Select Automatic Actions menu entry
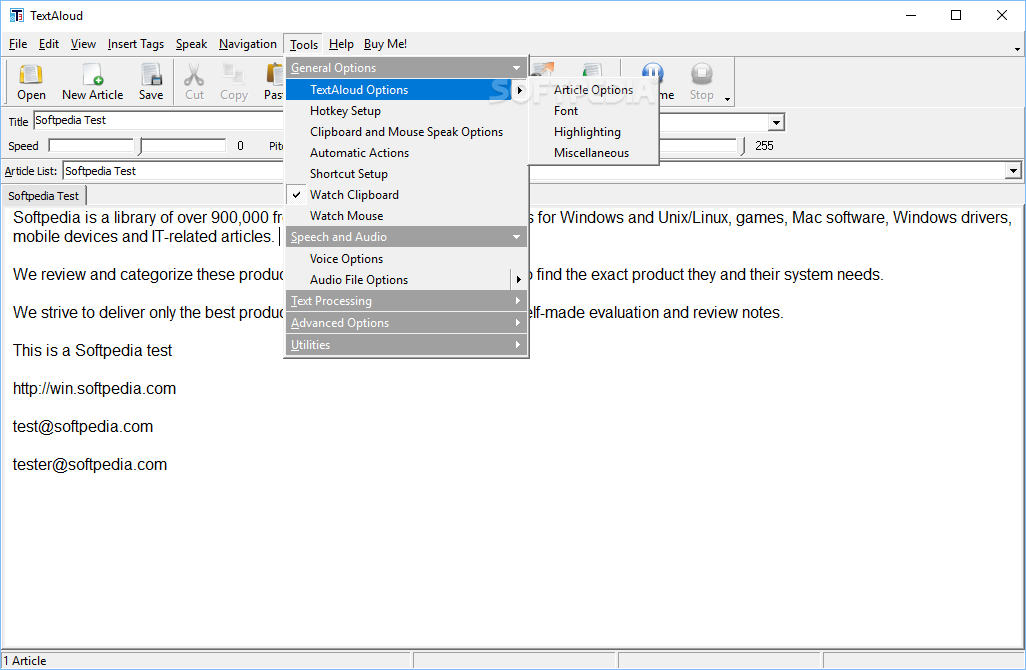 pyautogui.click(x=406, y=152)
